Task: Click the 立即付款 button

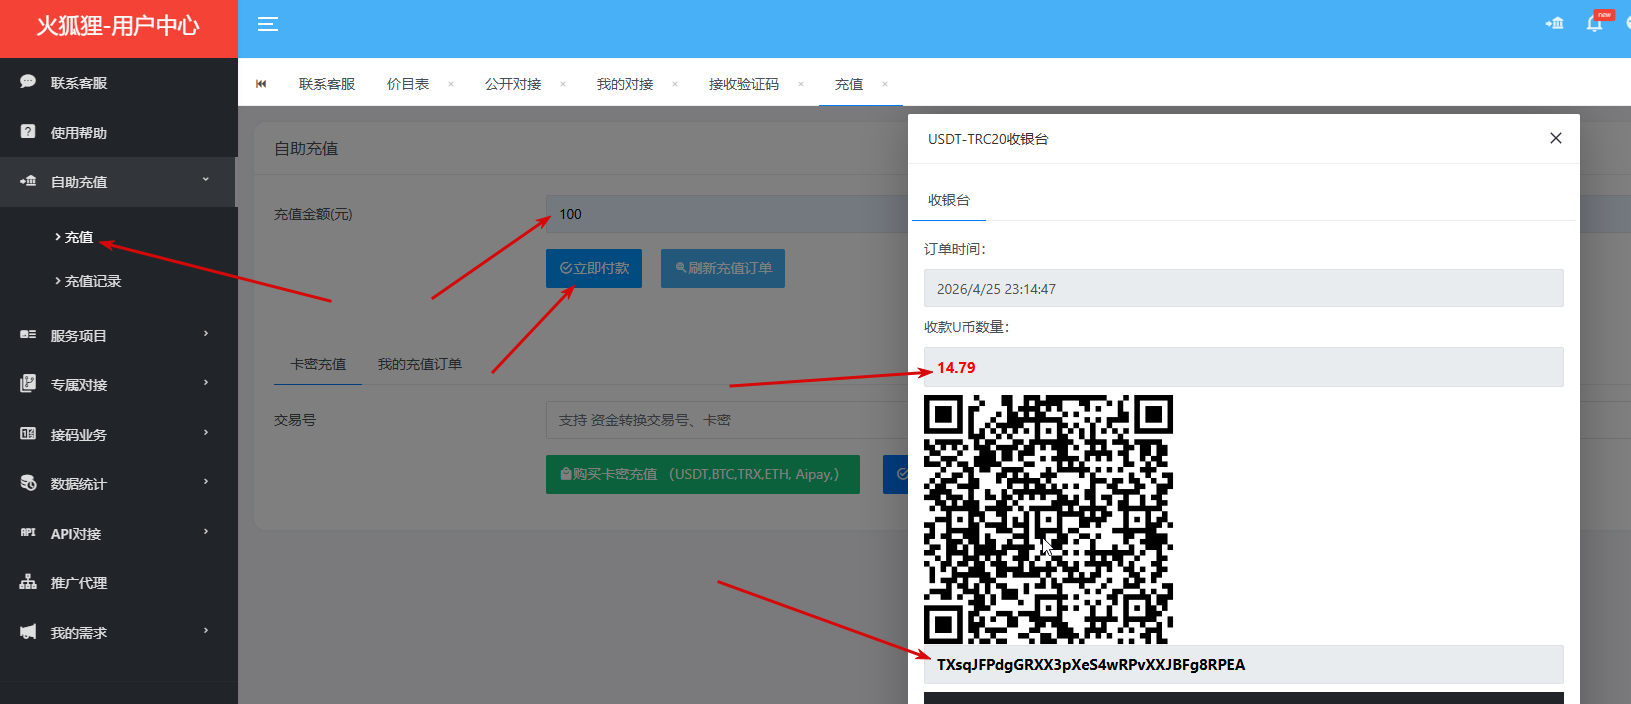Action: tap(594, 268)
